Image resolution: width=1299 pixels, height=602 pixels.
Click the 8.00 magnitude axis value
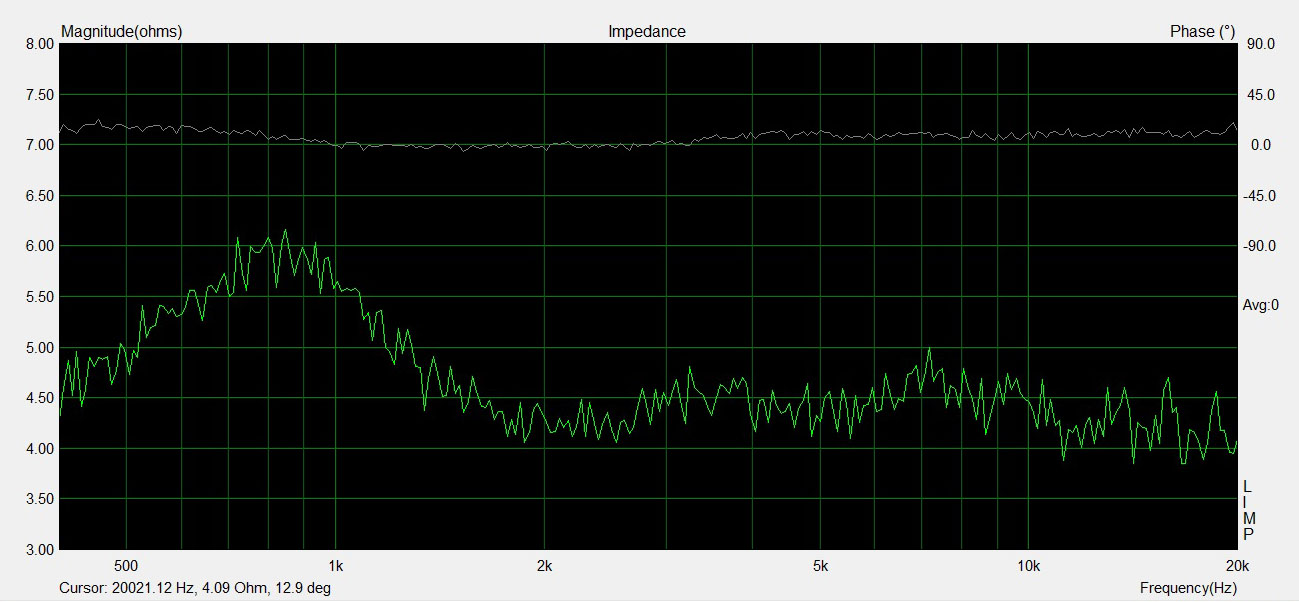[39, 44]
